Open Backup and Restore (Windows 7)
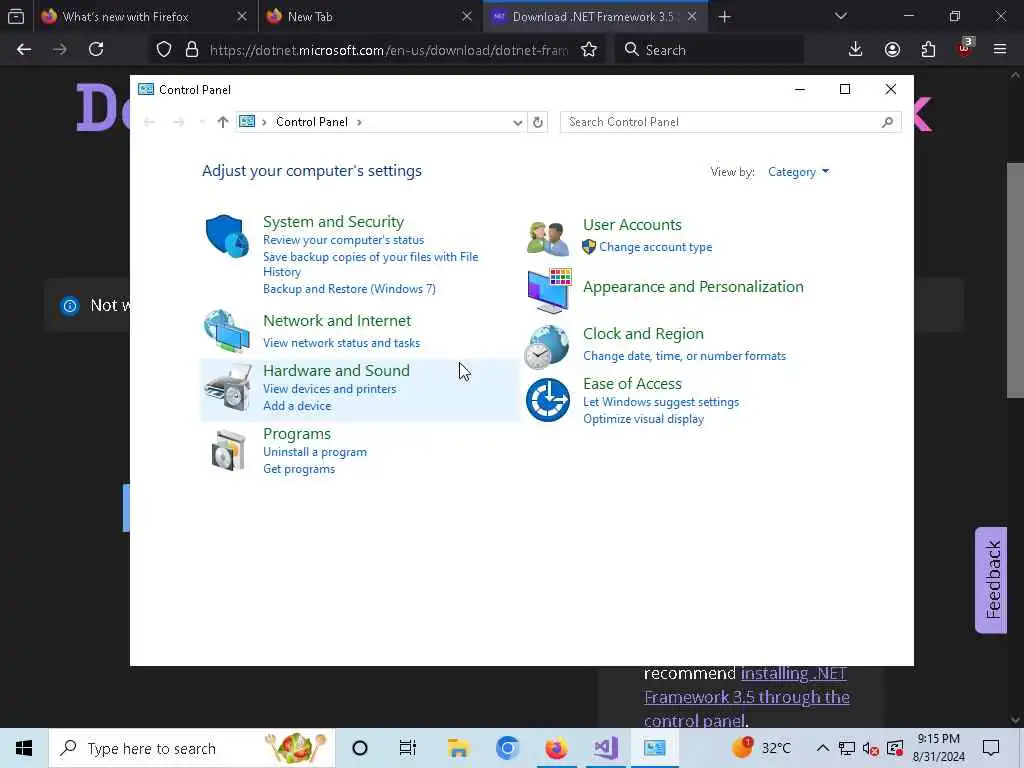 [349, 289]
